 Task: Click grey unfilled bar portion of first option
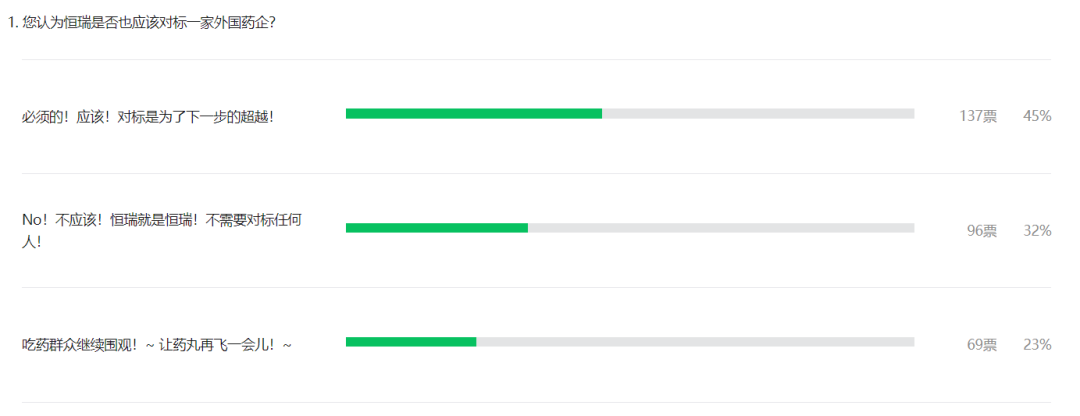758,114
